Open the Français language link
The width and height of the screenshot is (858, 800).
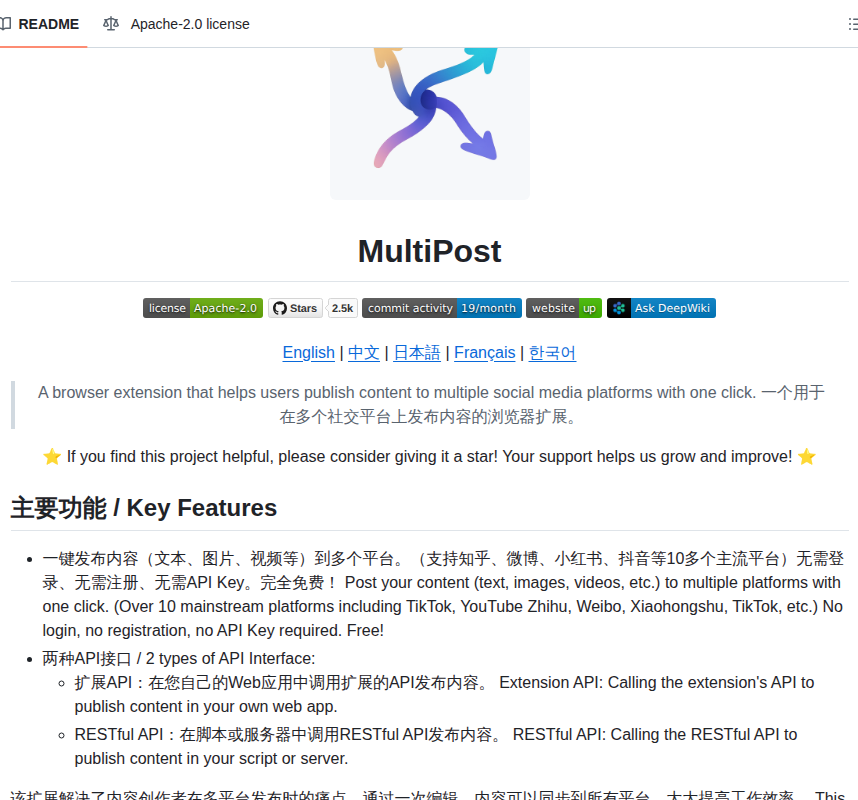485,353
